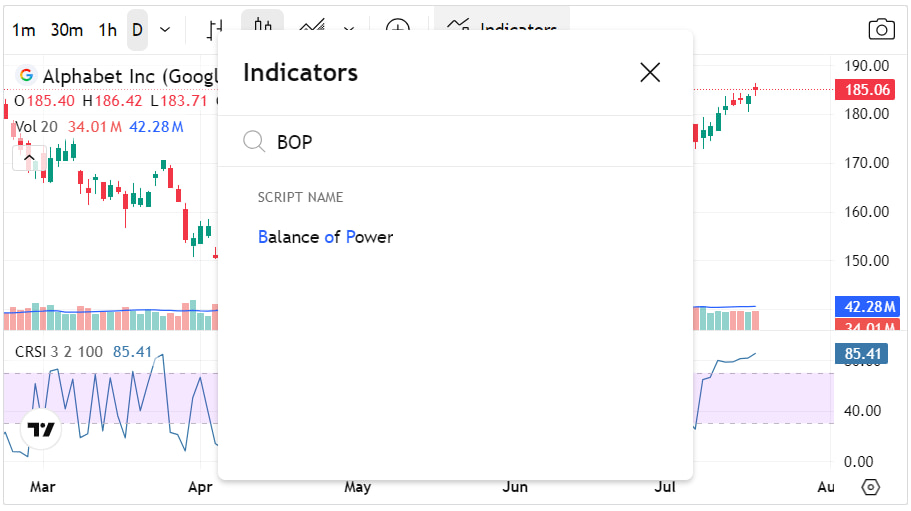Image resolution: width=911 pixels, height=511 pixels.
Task: Switch to 1m interval
Action: point(23,30)
